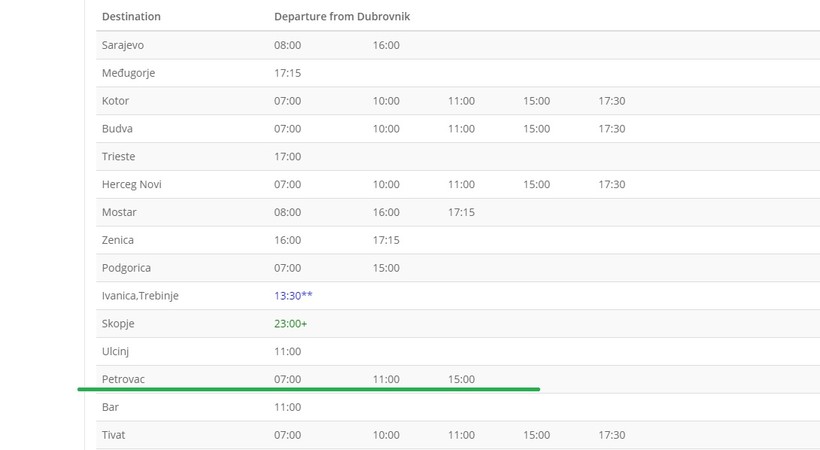
Task: Click the 17:30 departure for Kotor
Action: click(x=612, y=100)
